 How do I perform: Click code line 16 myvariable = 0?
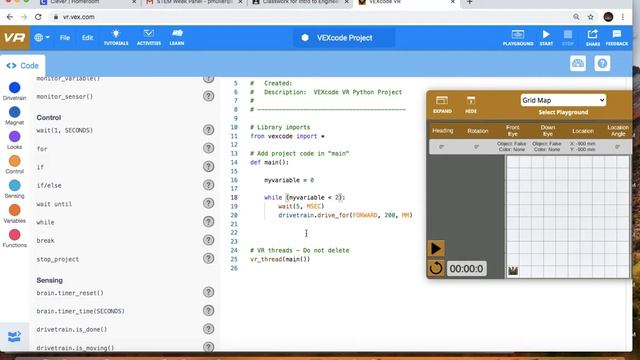[x=289, y=180]
